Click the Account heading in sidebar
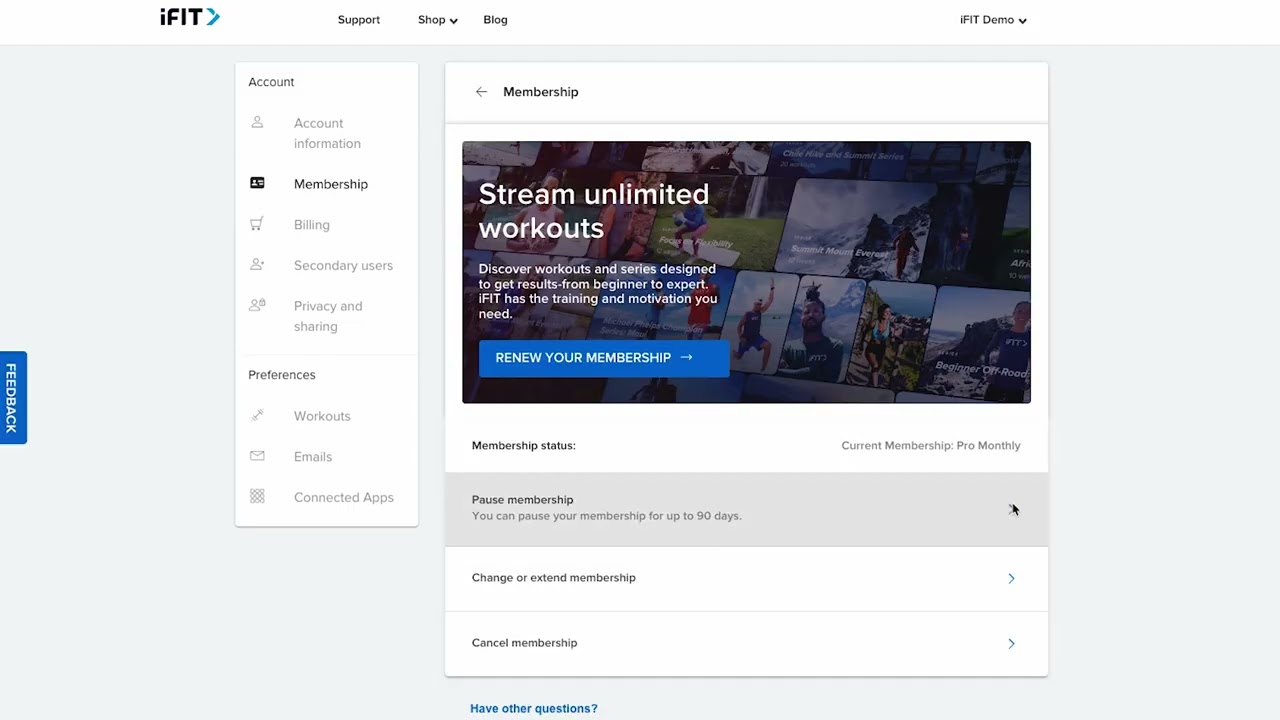Image resolution: width=1280 pixels, height=720 pixels. (271, 82)
